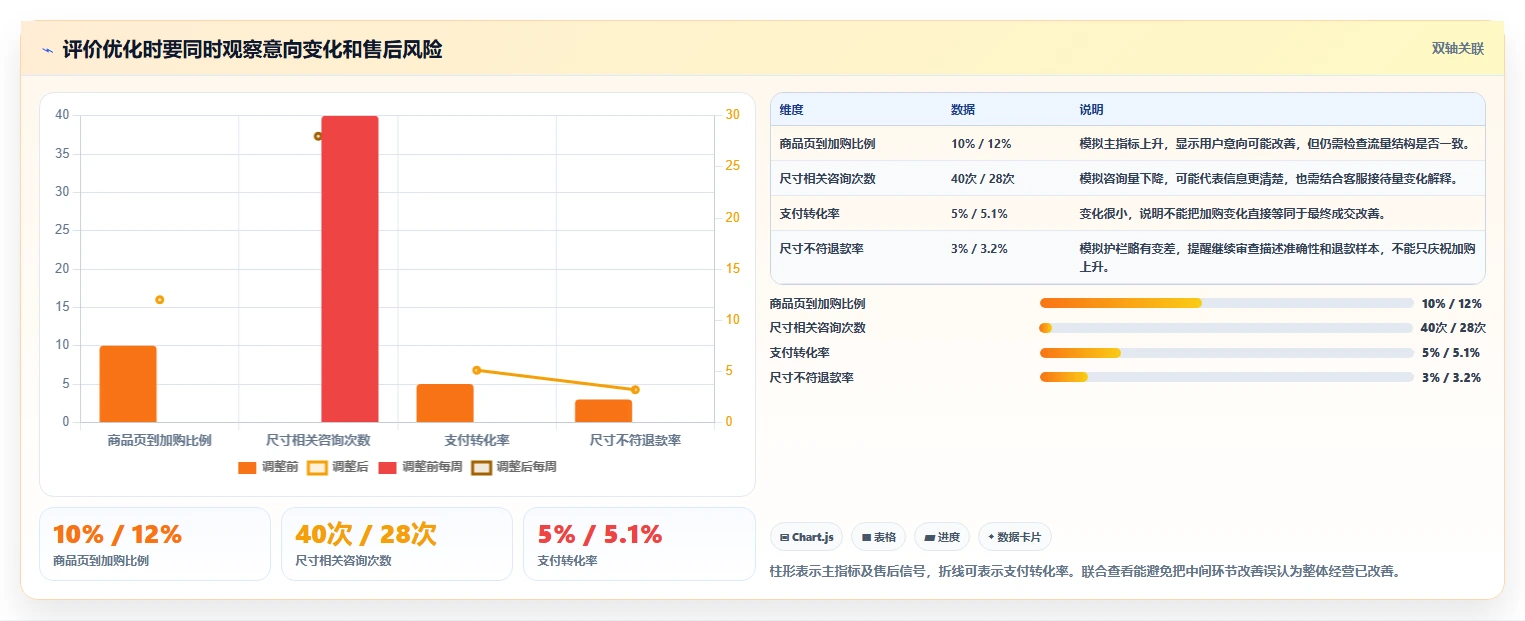
Task: Open the 5% / 5.1% 支付转化率 data card
Action: (639, 544)
